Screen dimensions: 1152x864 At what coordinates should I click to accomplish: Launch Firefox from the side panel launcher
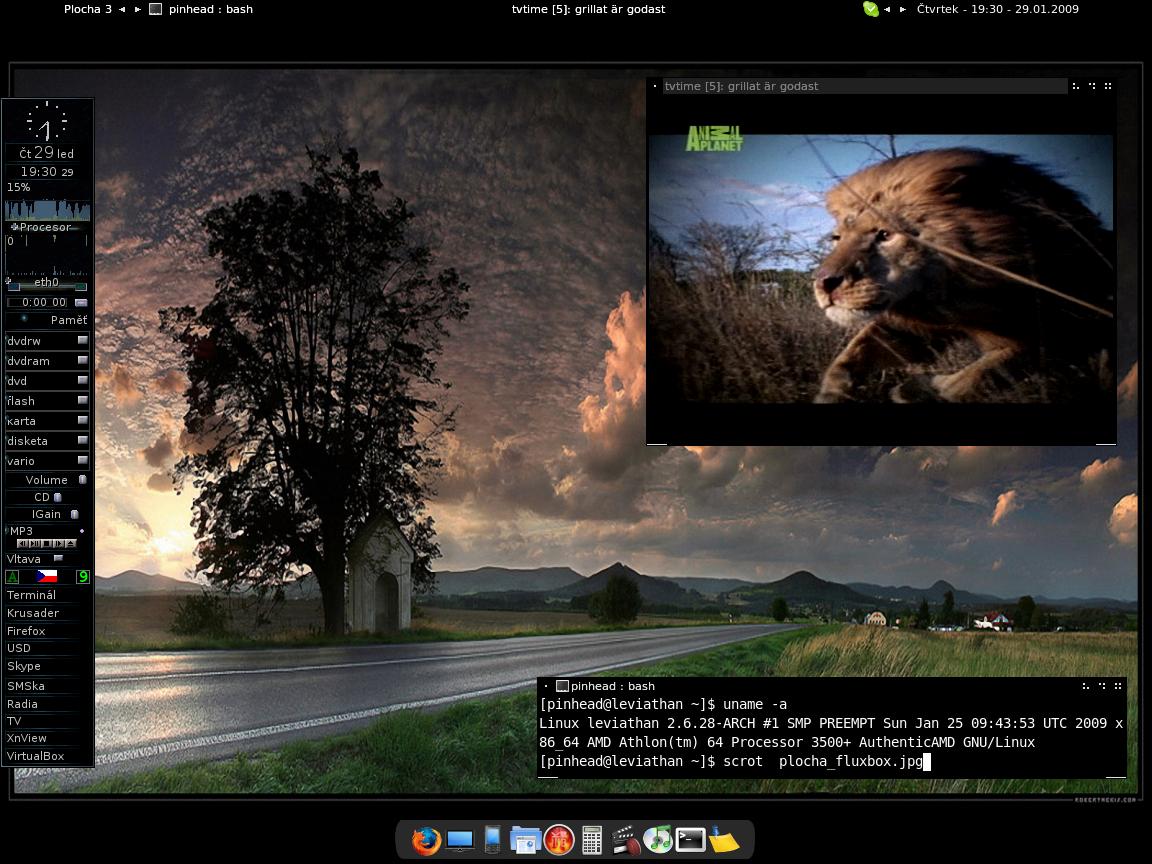26,631
